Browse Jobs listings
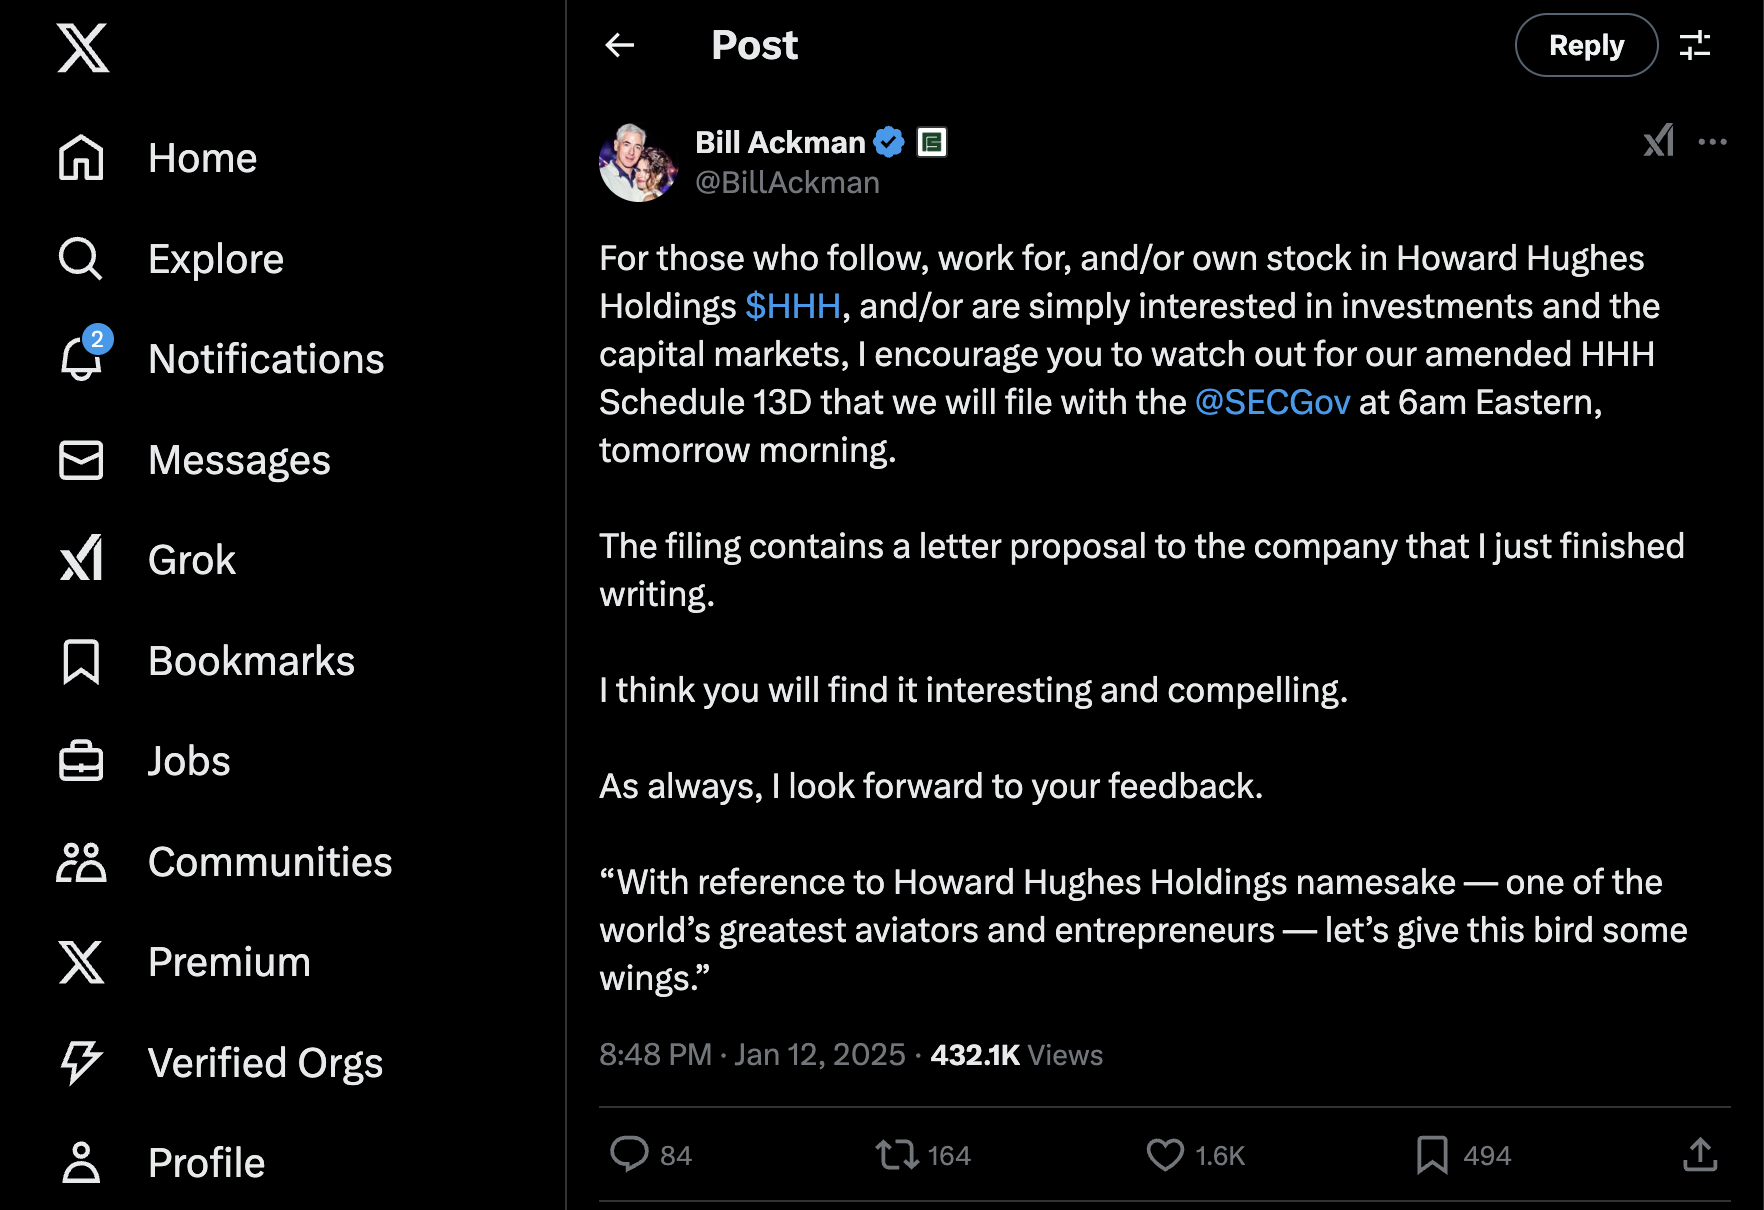The height and width of the screenshot is (1210, 1764). point(189,761)
